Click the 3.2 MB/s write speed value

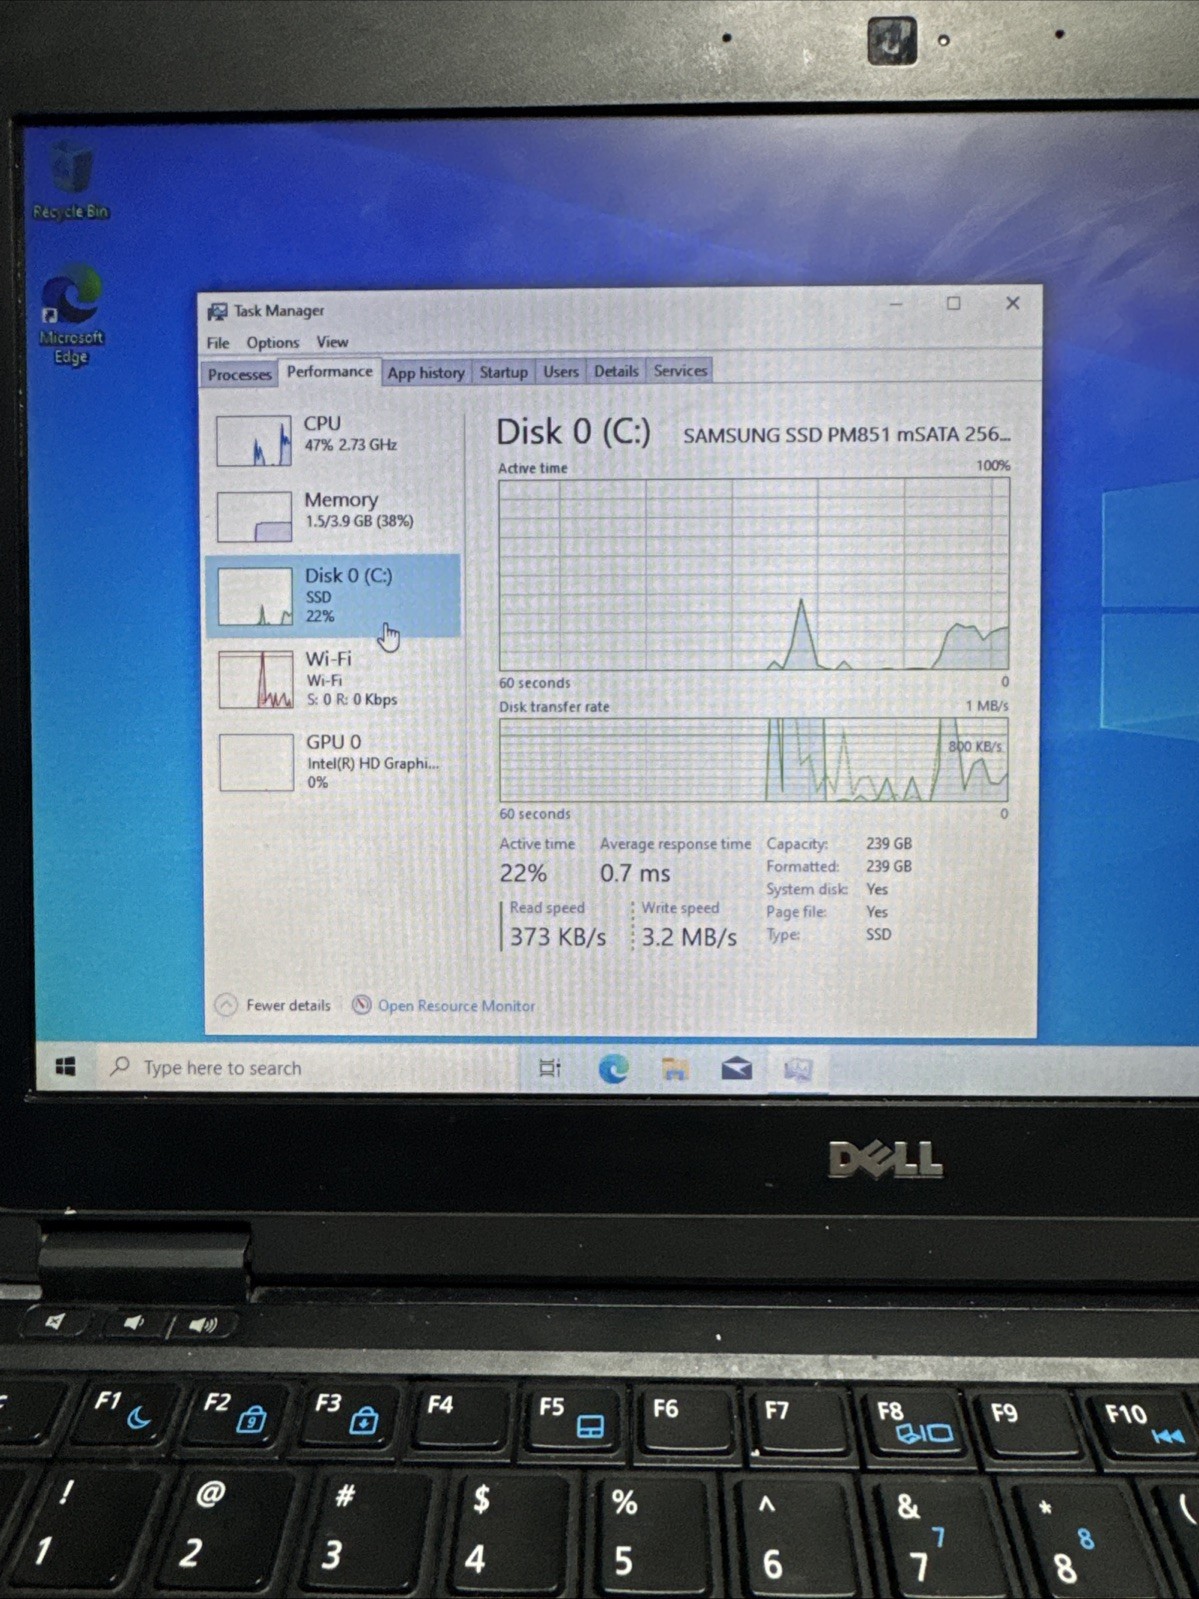(x=689, y=937)
